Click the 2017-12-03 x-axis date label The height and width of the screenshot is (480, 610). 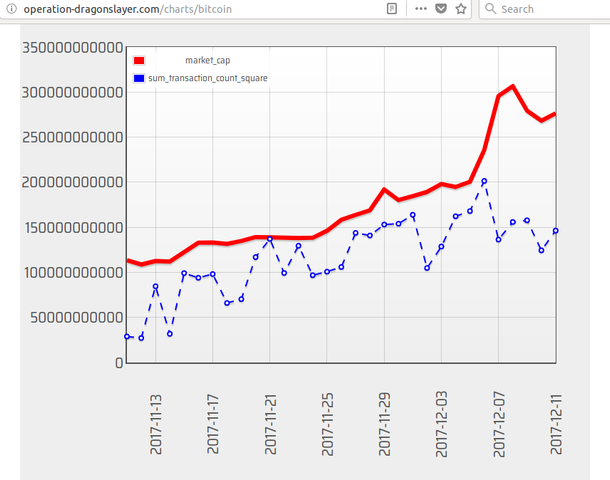pyautogui.click(x=441, y=425)
